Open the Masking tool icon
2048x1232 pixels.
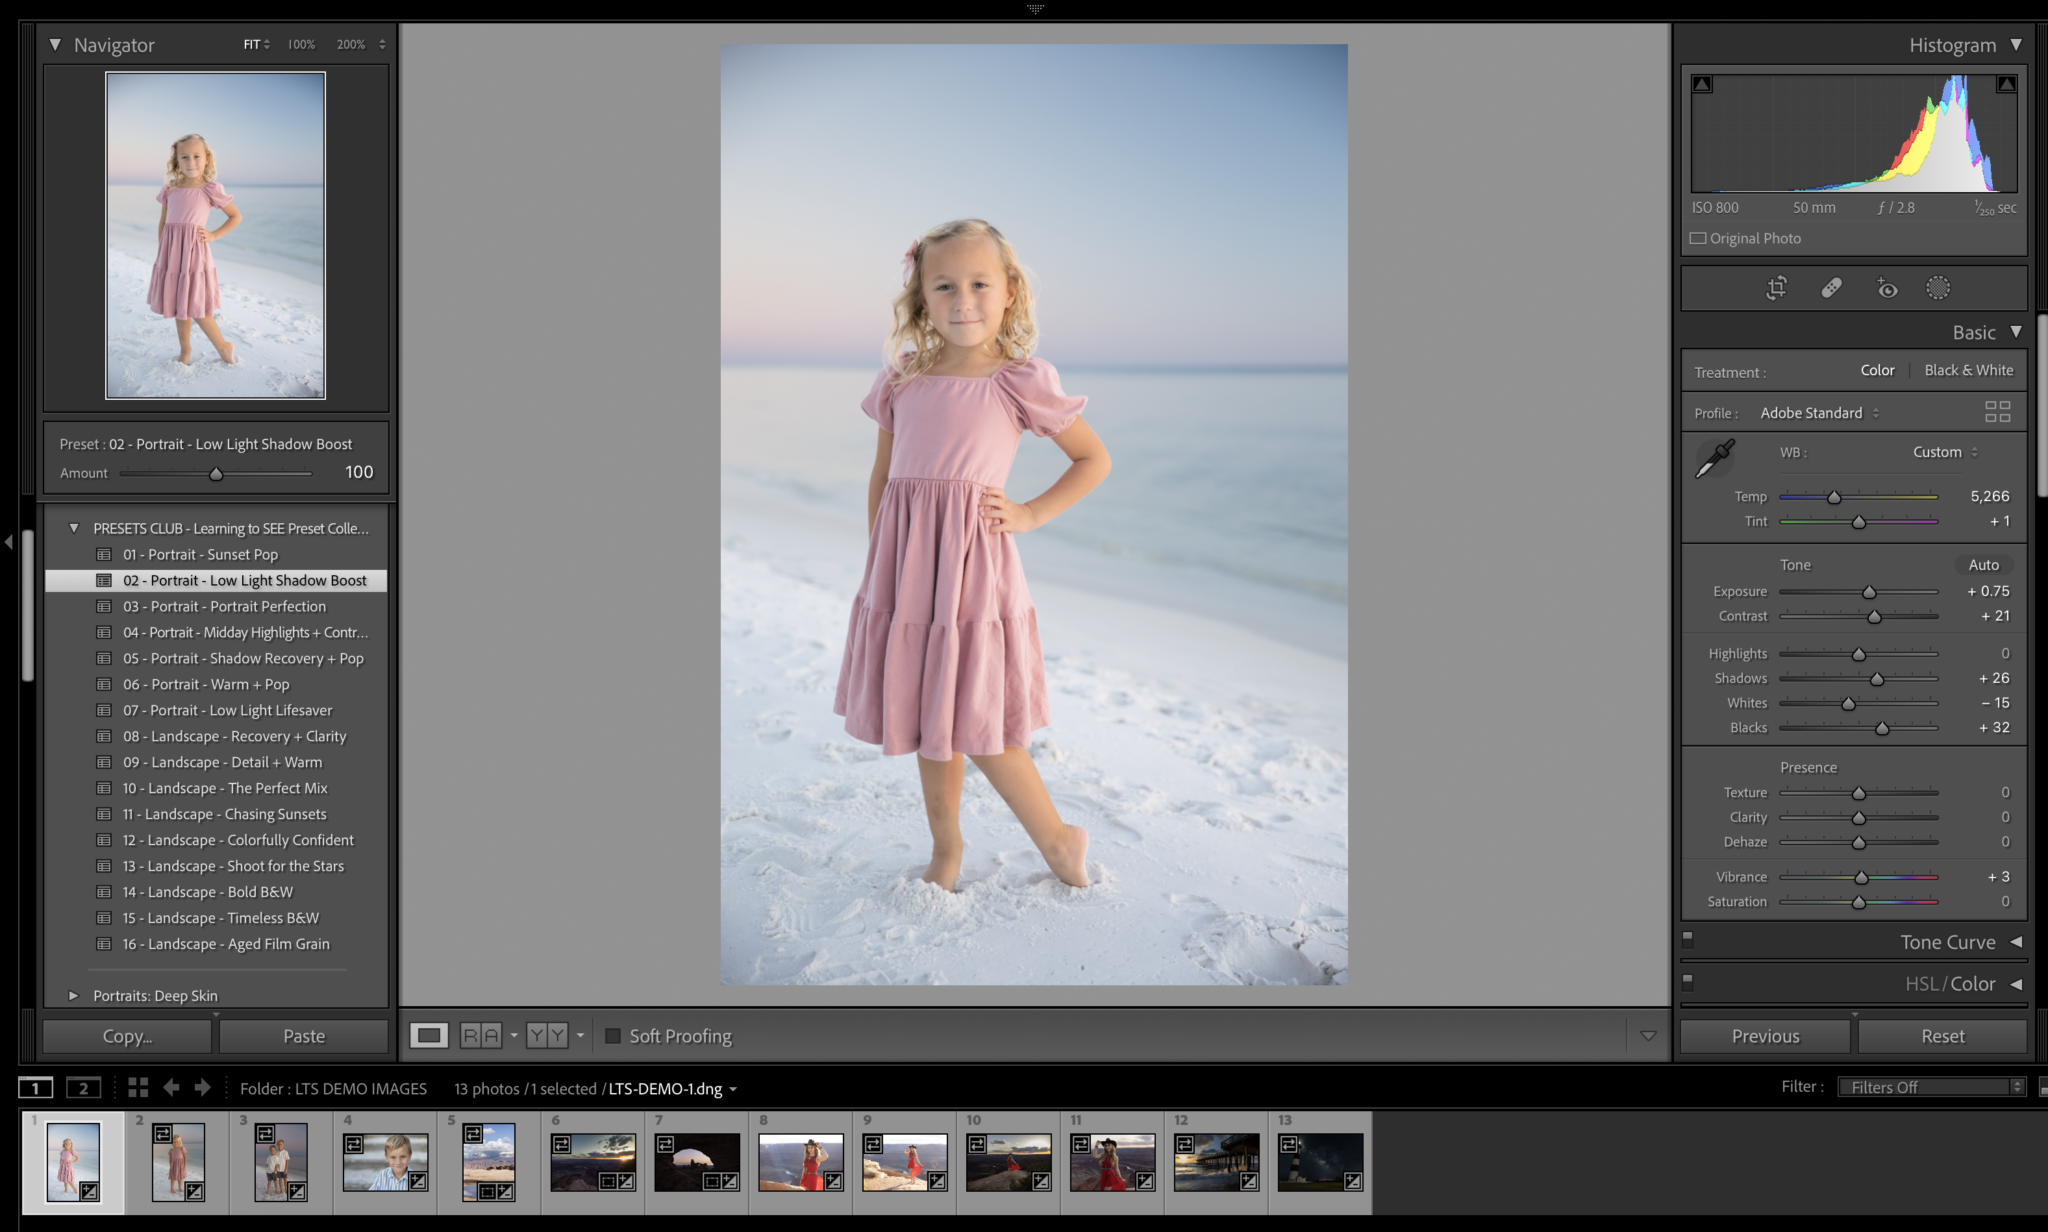(1938, 289)
